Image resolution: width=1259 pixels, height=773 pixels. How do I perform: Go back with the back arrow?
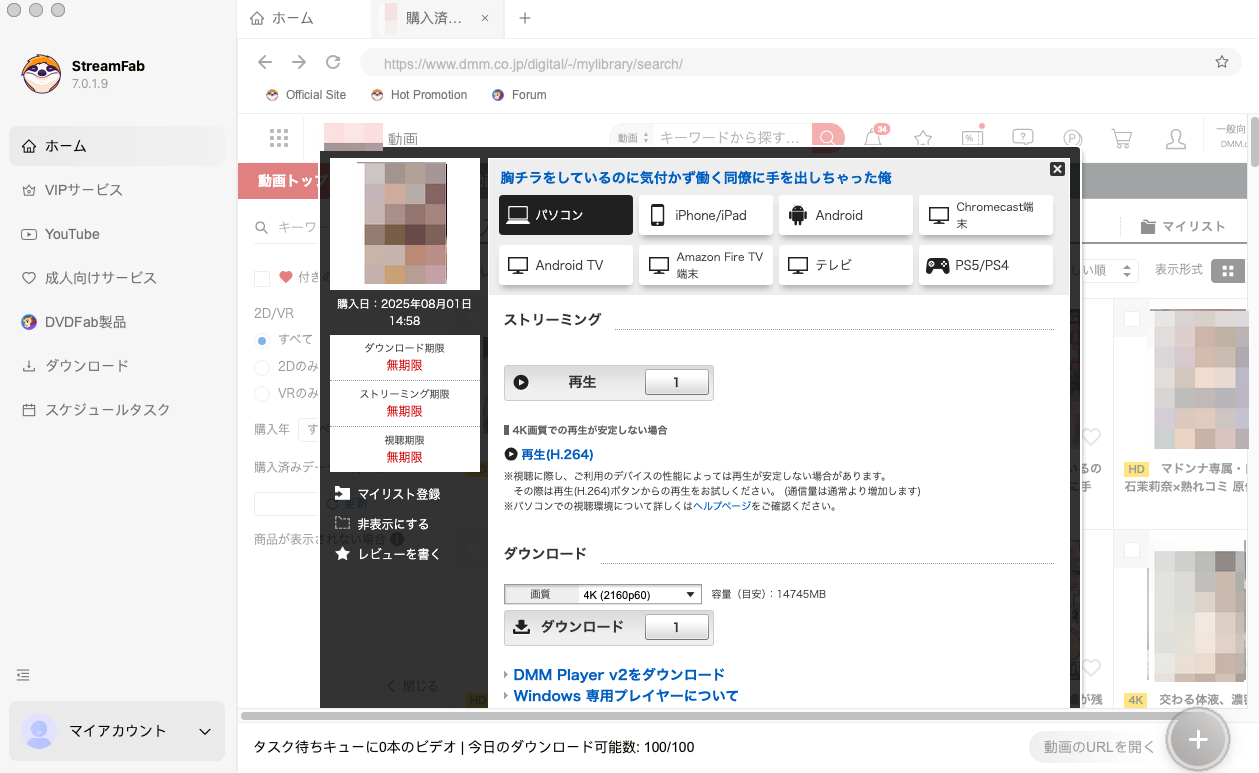pos(265,62)
